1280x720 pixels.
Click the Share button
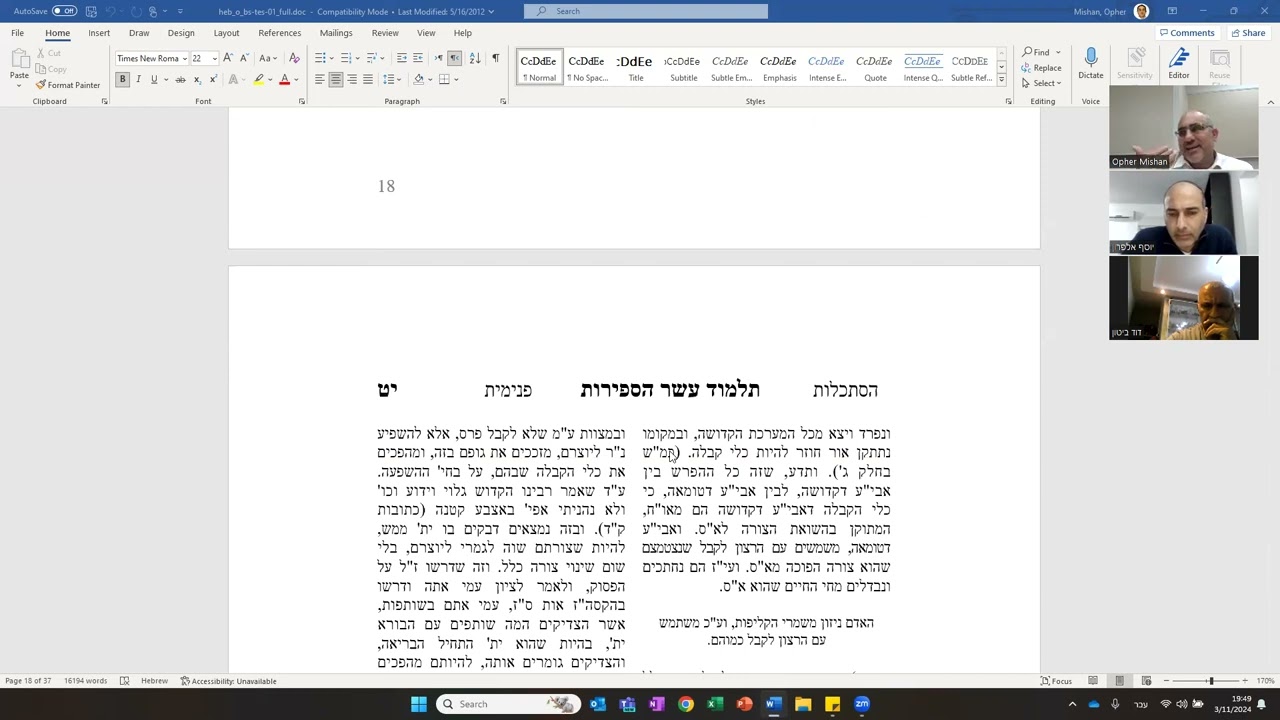click(1248, 33)
